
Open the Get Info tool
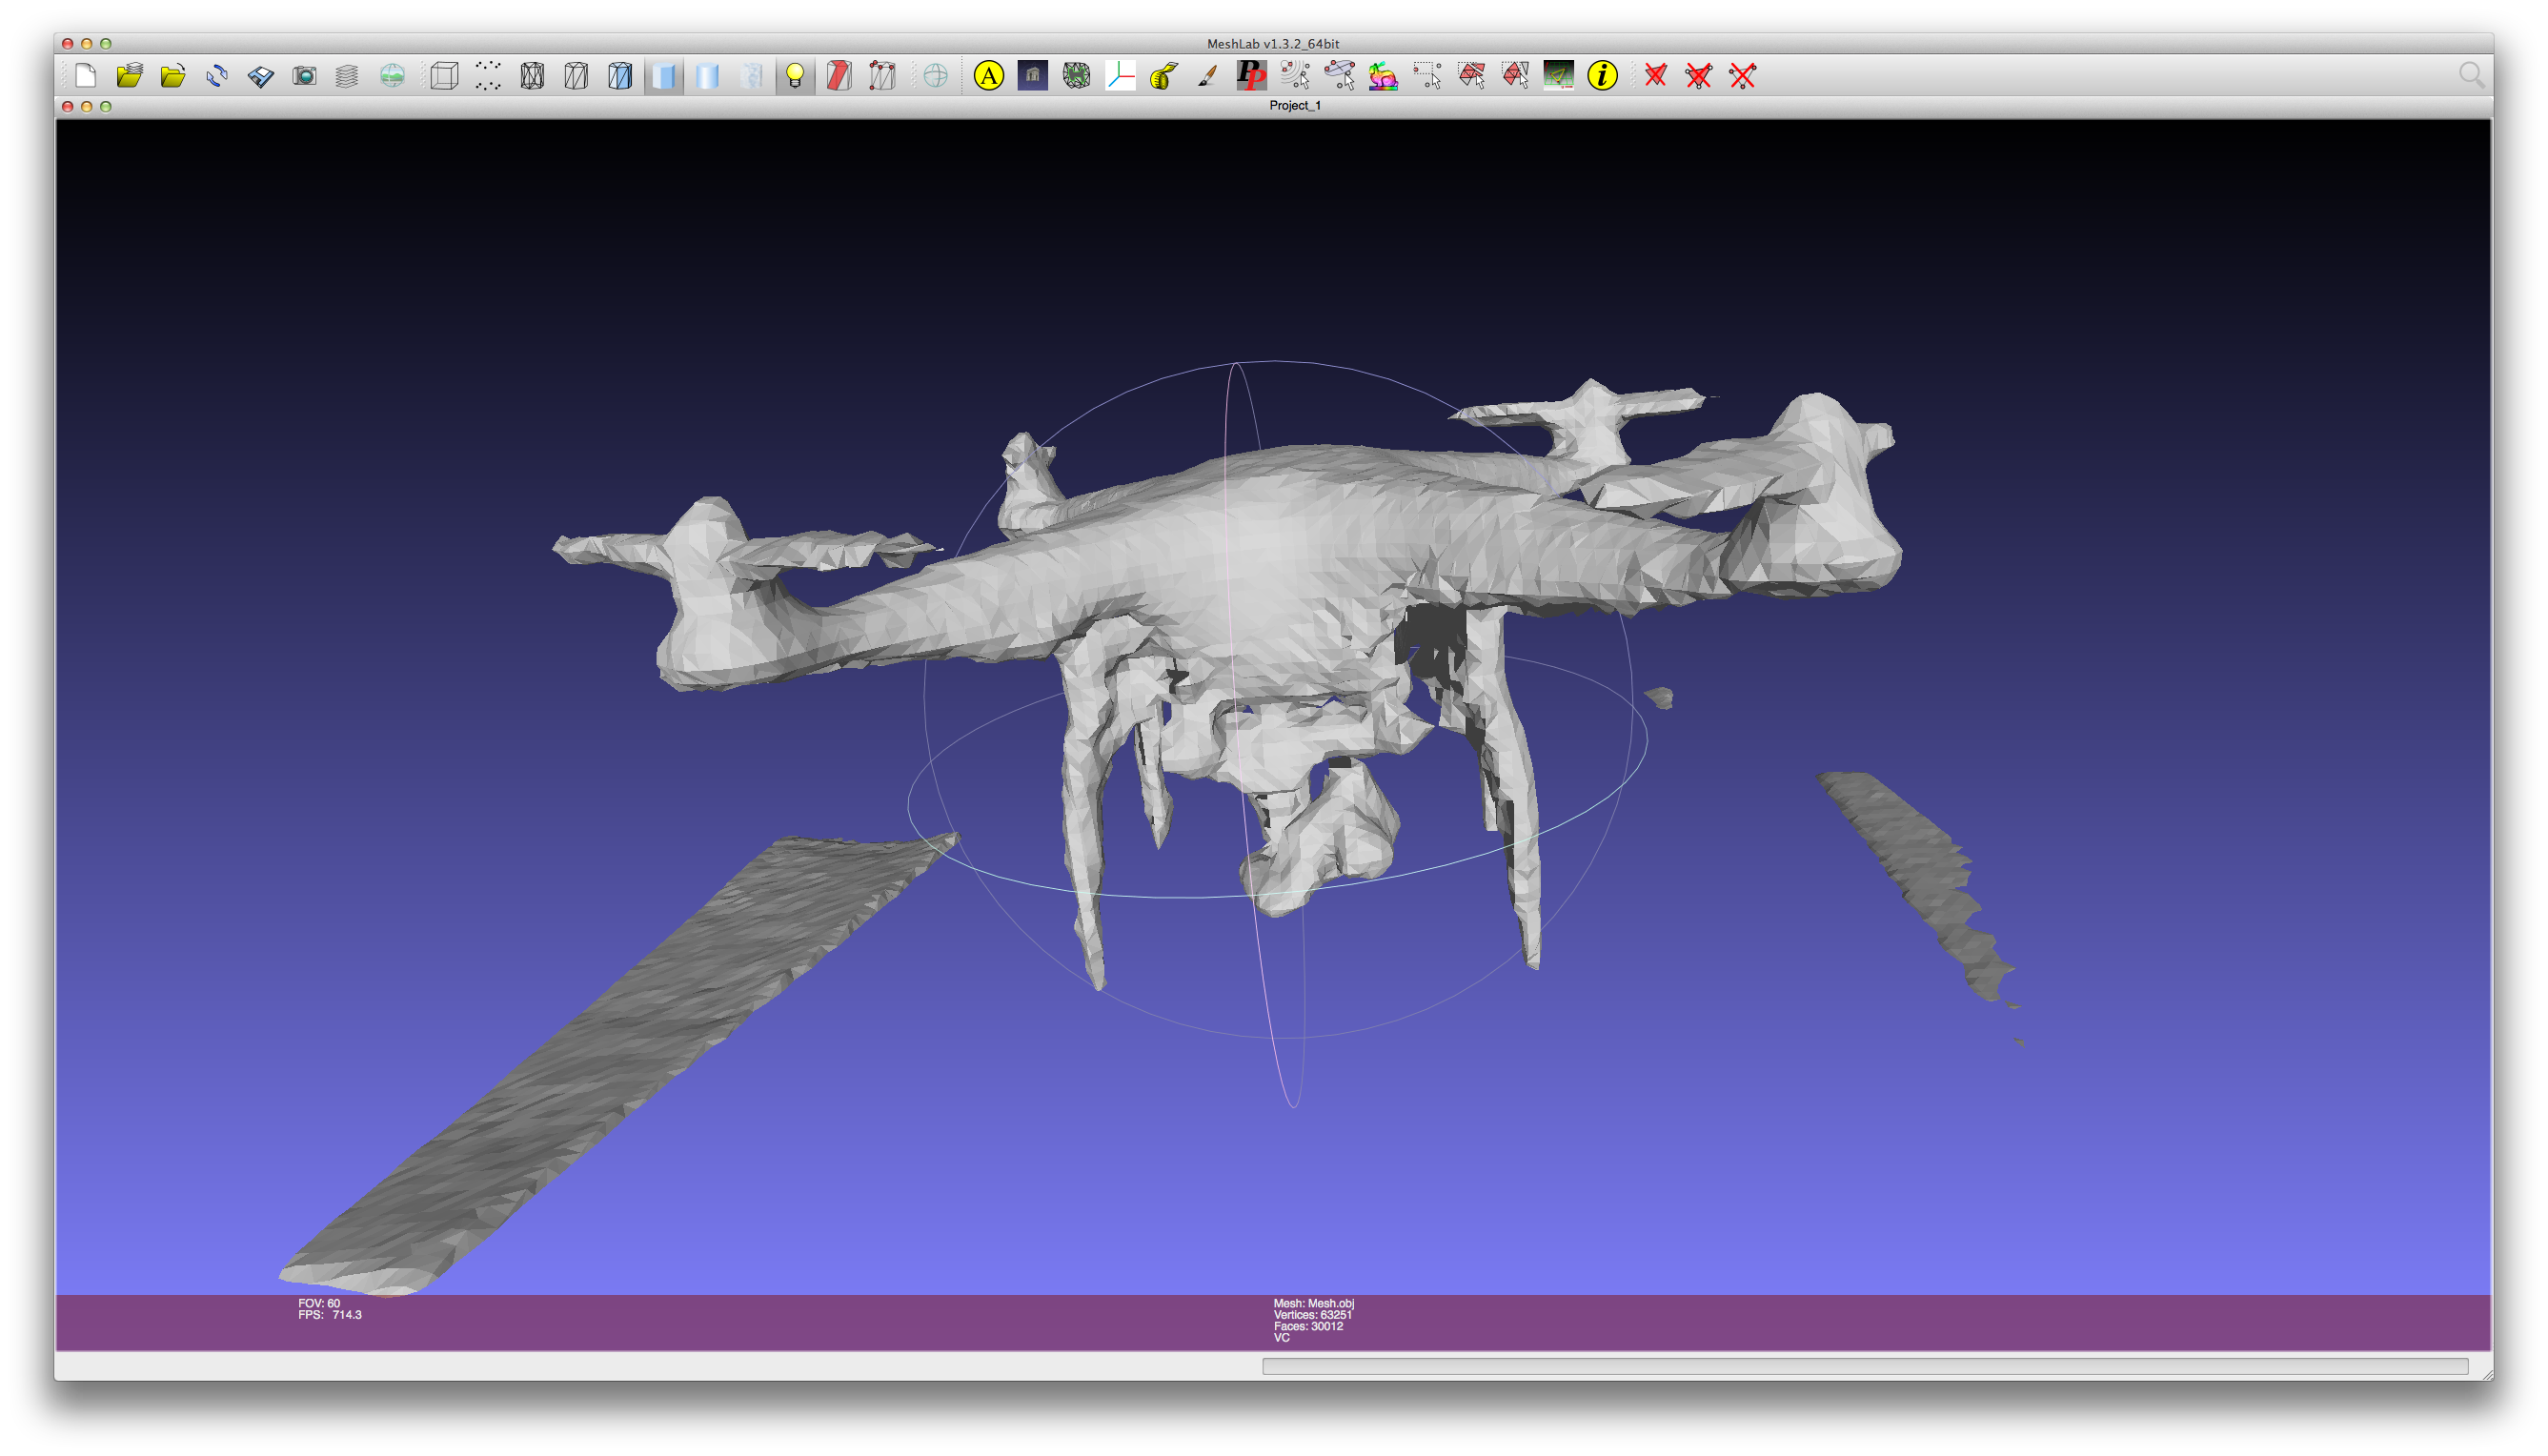[1602, 76]
